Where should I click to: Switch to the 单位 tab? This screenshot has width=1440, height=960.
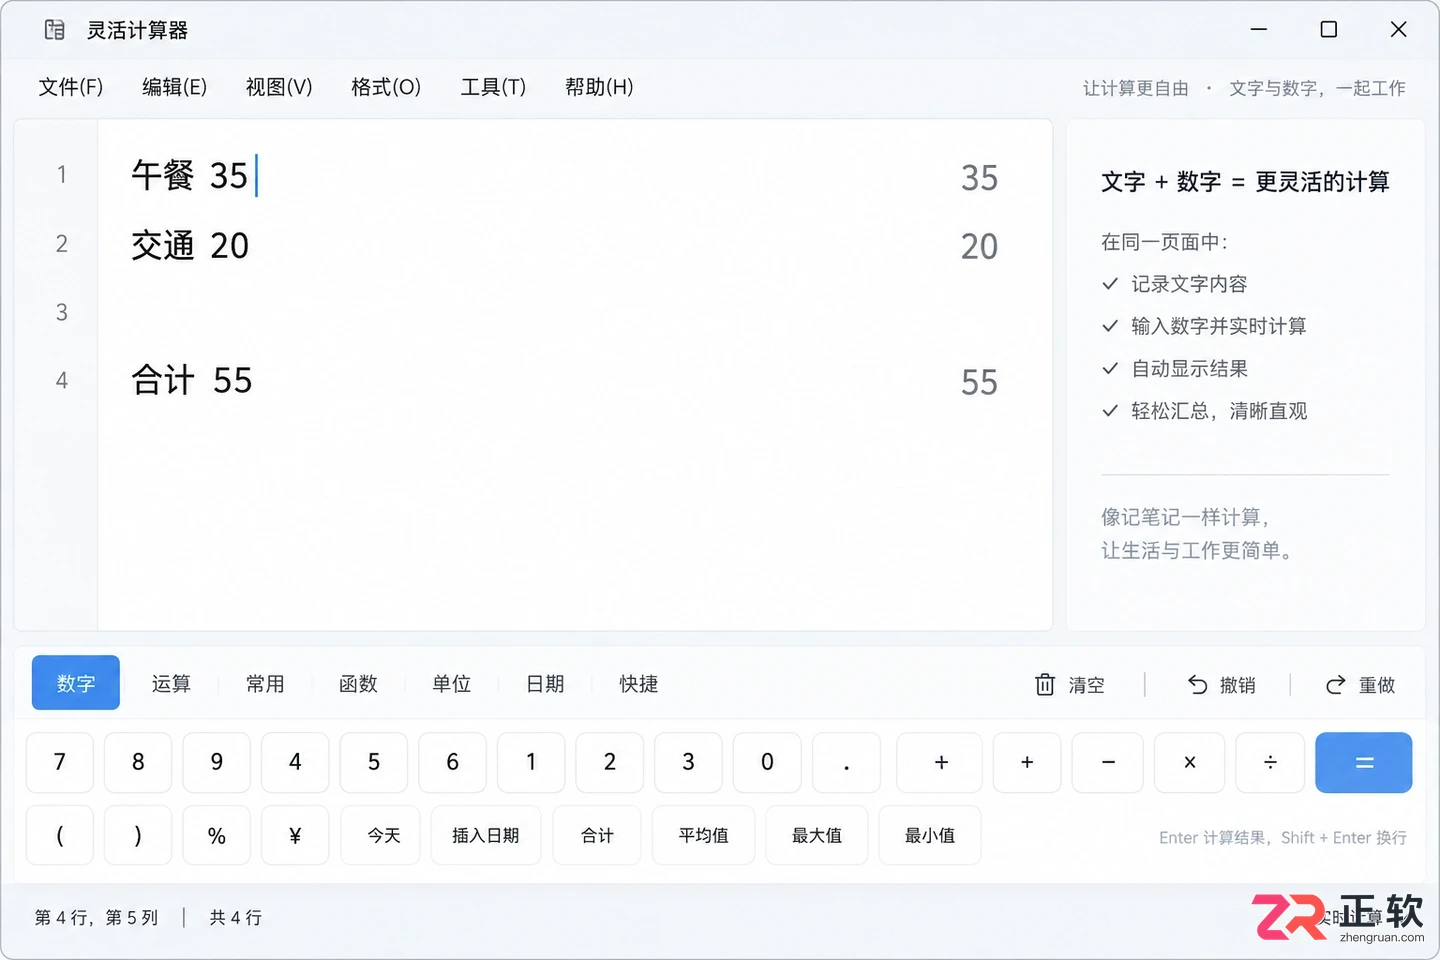[451, 684]
